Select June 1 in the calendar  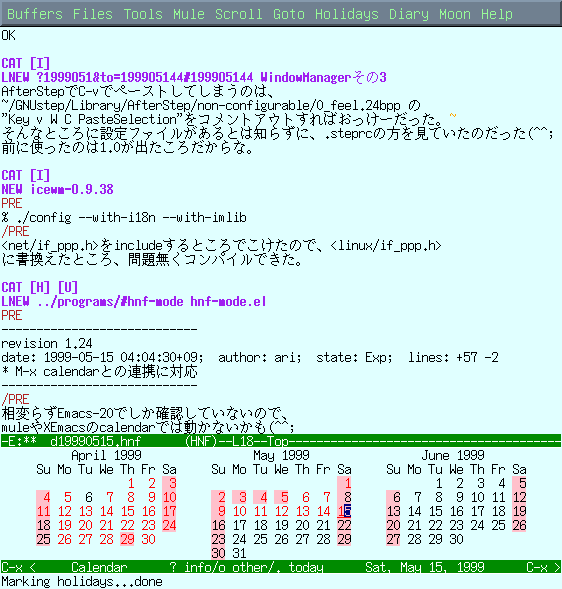click(x=439, y=483)
